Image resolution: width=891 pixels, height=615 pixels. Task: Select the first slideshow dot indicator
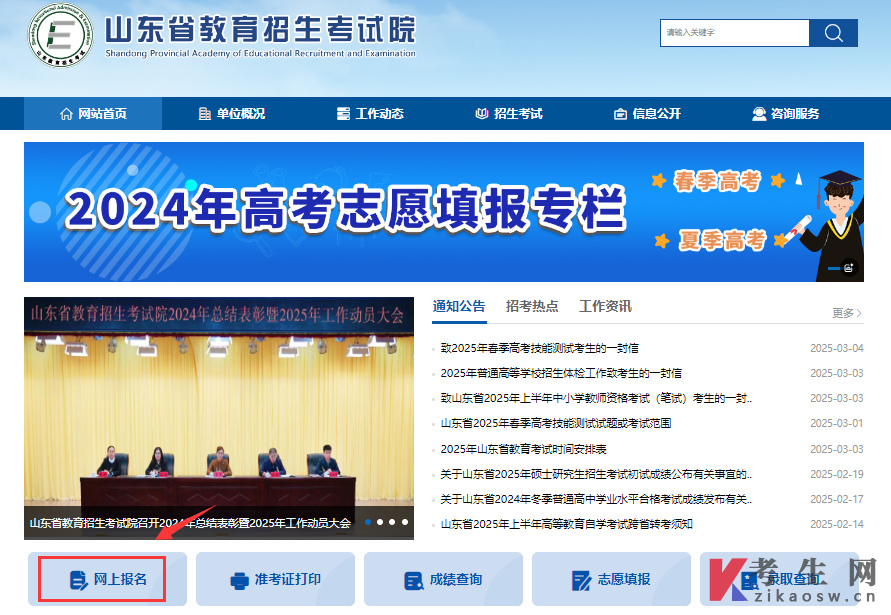tap(368, 522)
